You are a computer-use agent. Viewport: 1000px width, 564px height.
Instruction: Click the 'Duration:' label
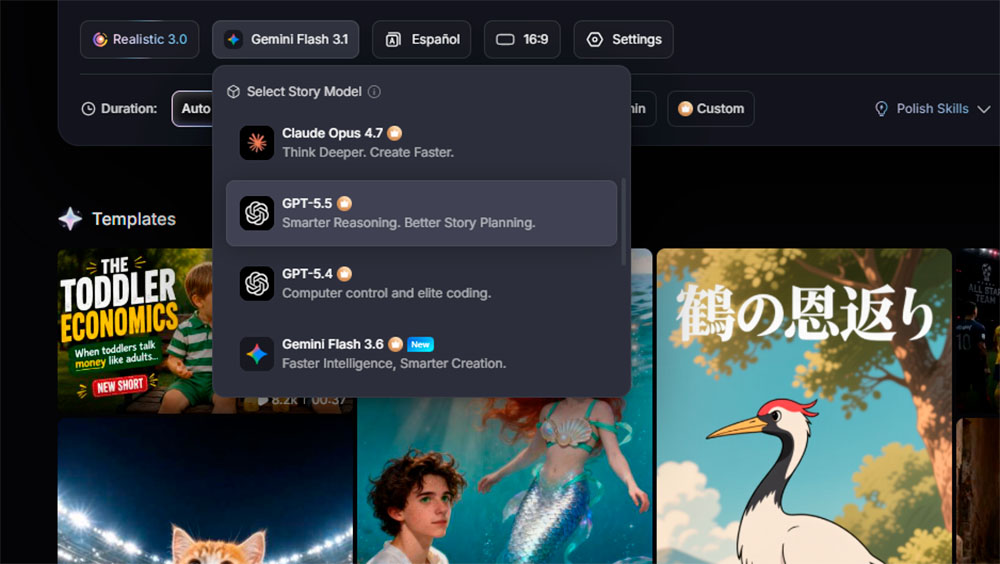tap(129, 108)
